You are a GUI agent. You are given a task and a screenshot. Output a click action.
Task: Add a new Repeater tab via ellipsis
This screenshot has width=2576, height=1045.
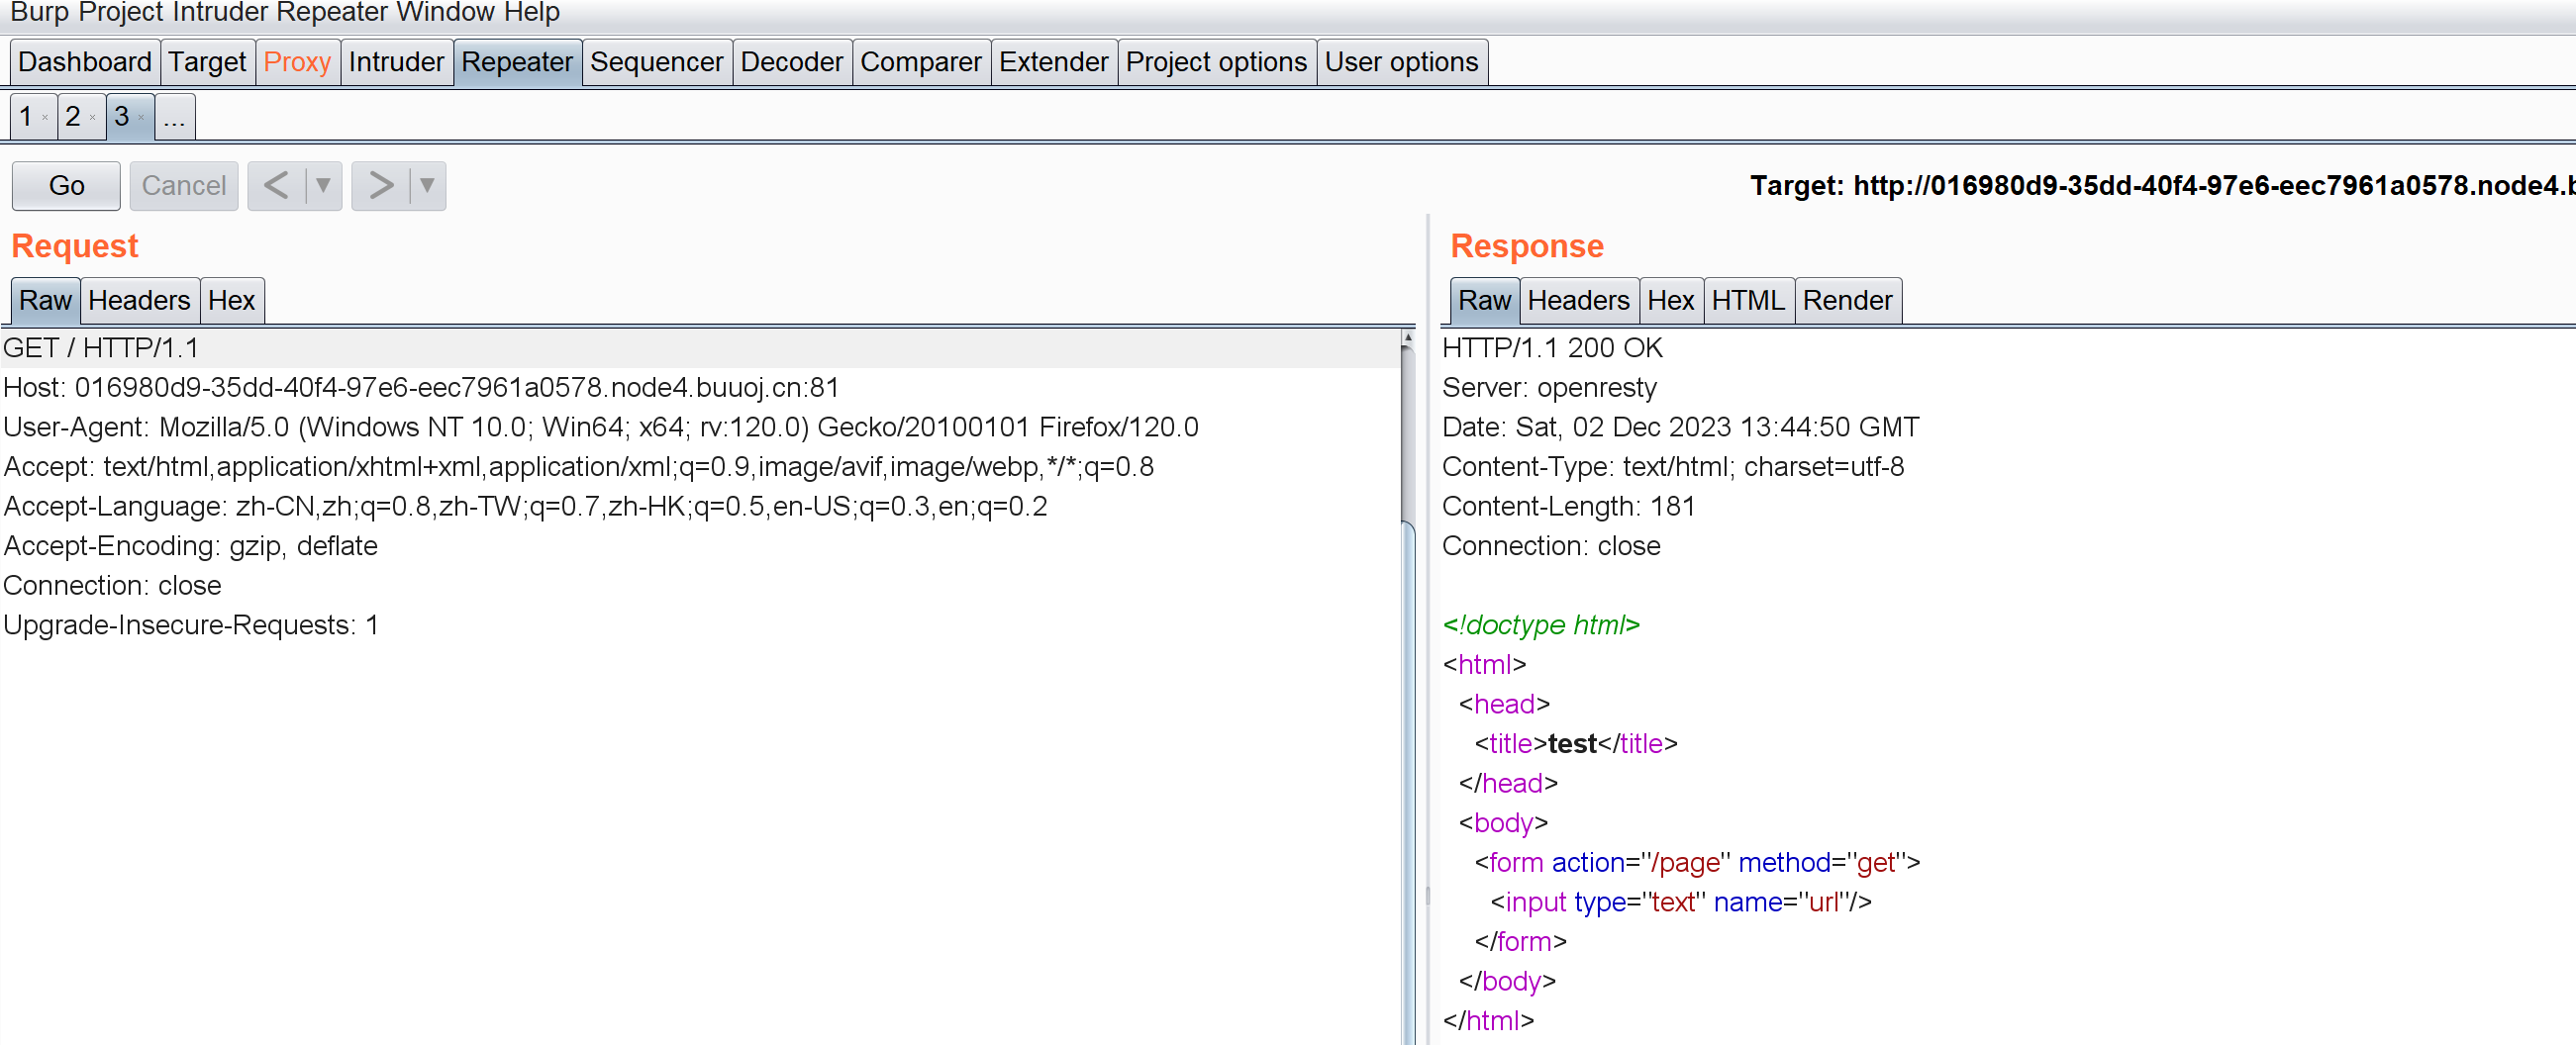175,118
